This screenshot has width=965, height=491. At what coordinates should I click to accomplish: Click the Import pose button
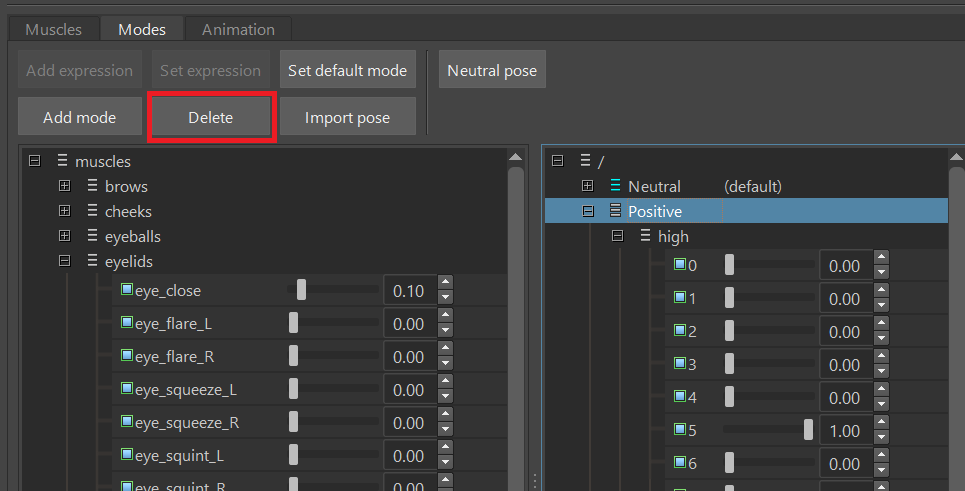click(347, 117)
